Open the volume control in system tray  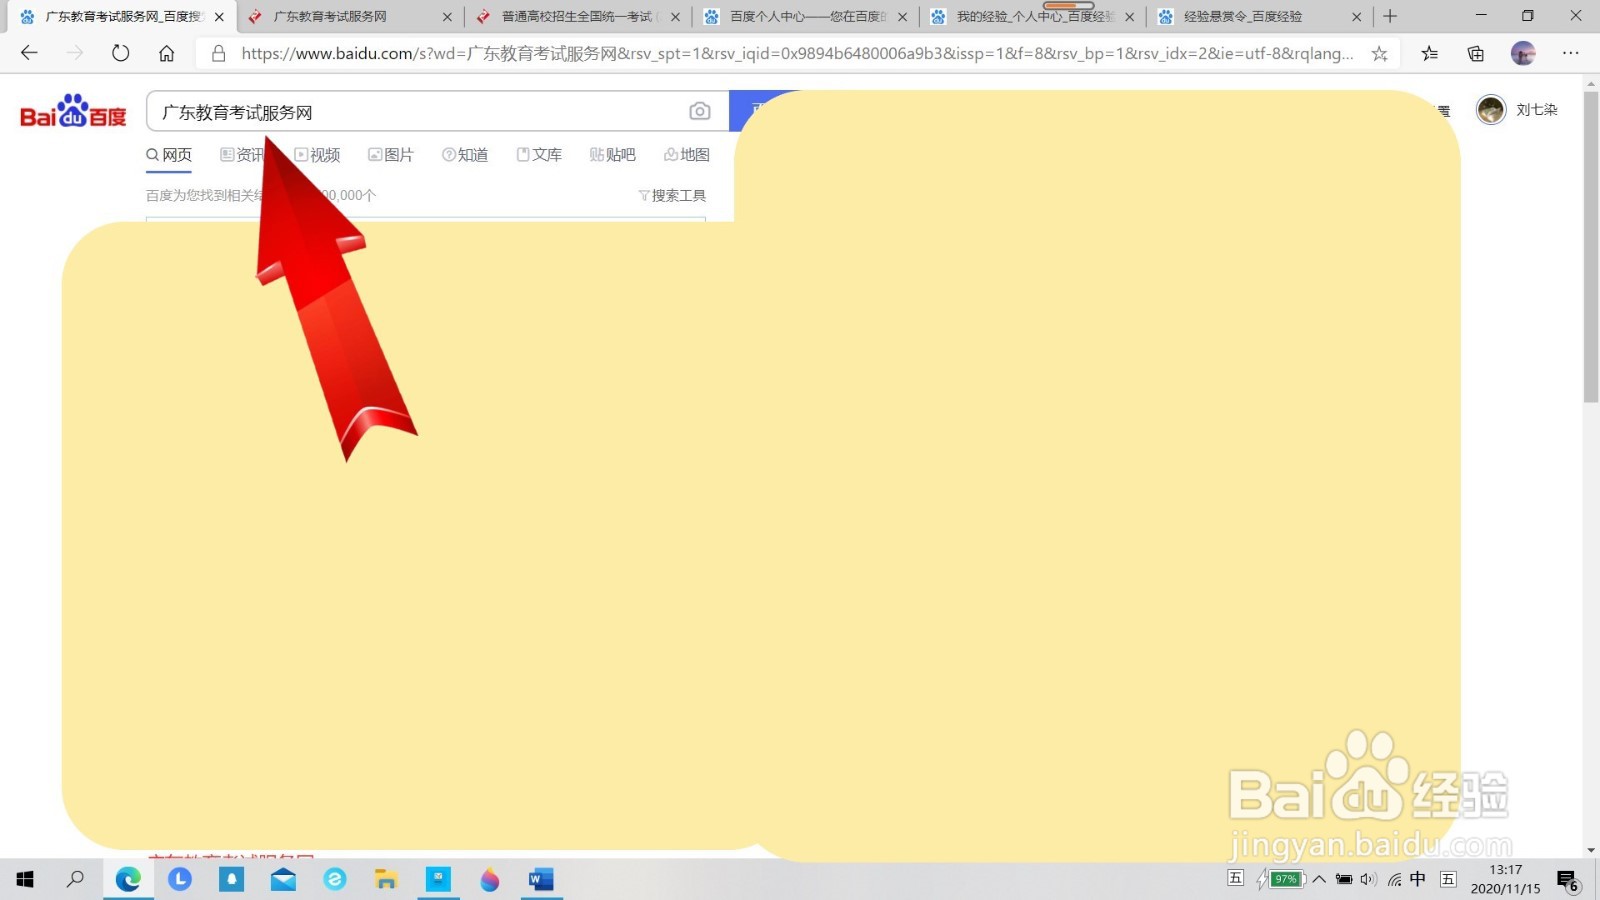(x=1368, y=879)
